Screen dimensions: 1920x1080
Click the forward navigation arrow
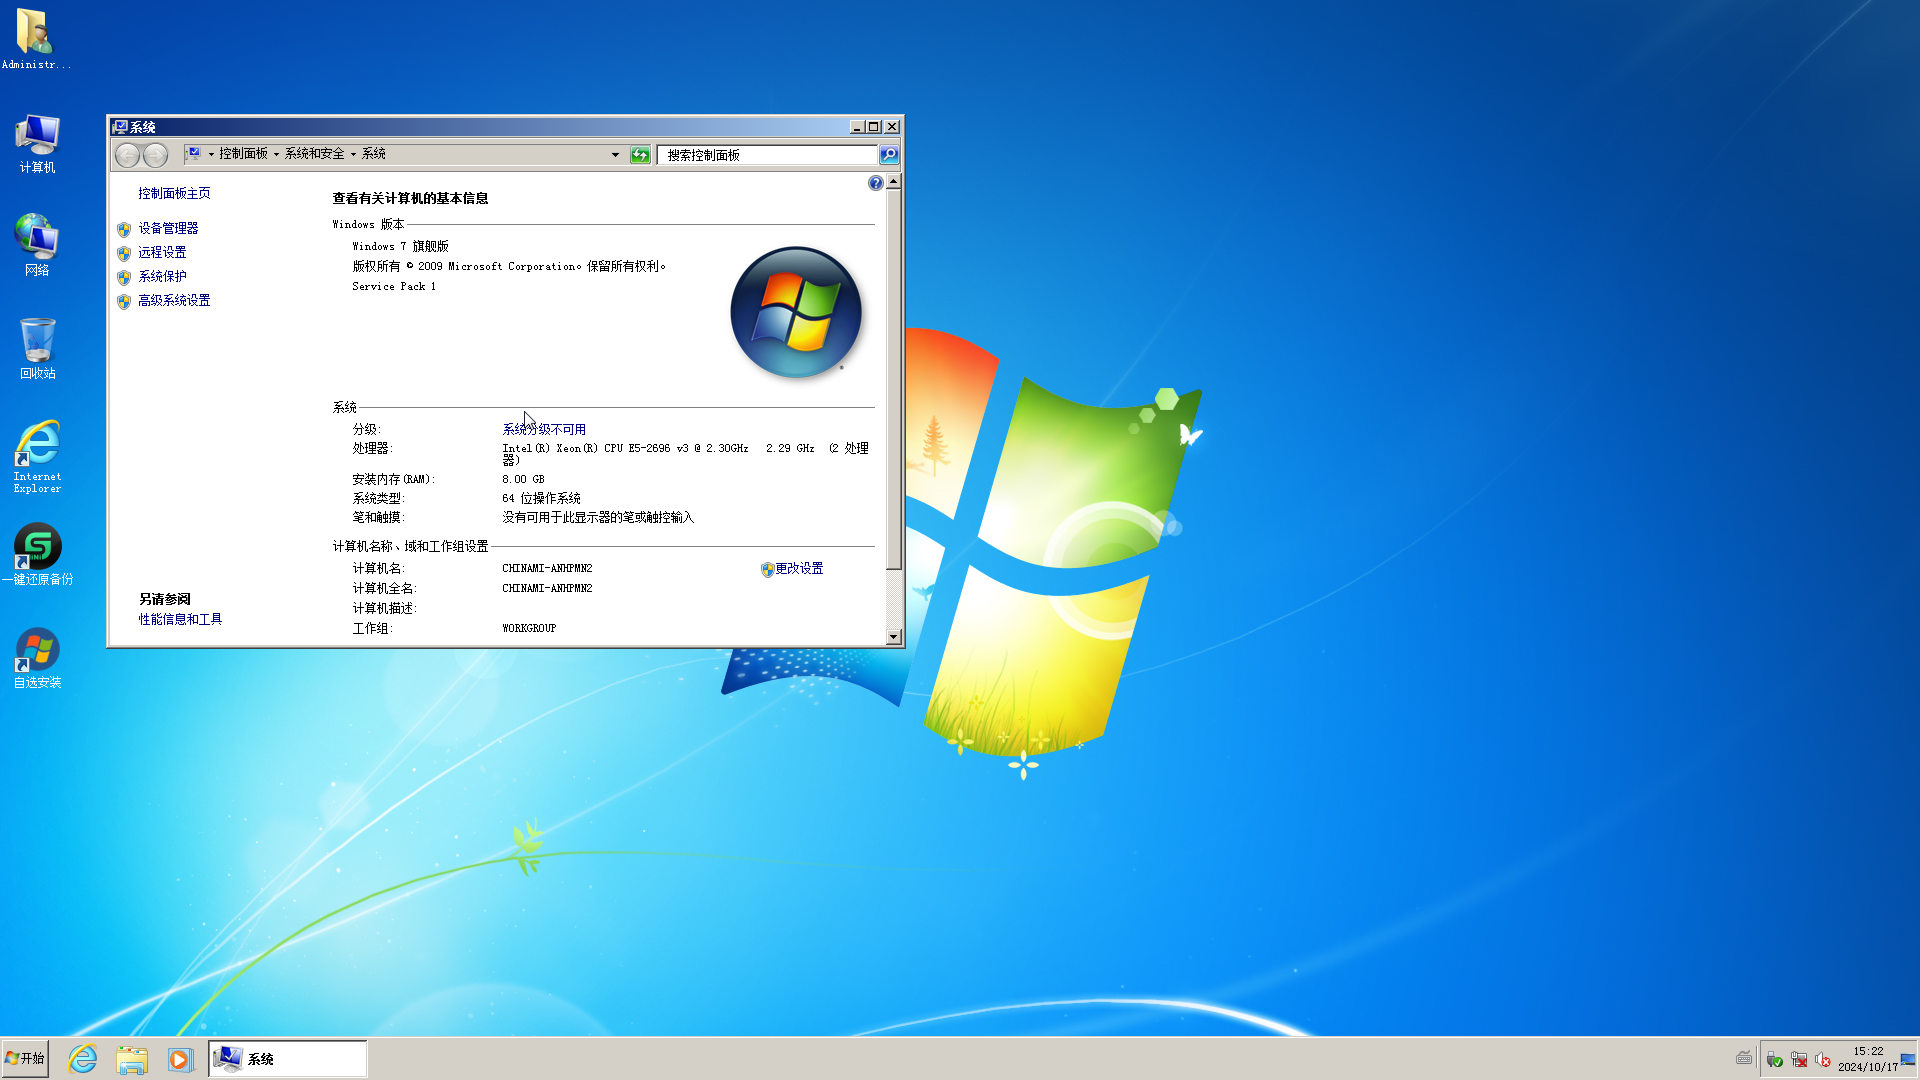[x=156, y=155]
